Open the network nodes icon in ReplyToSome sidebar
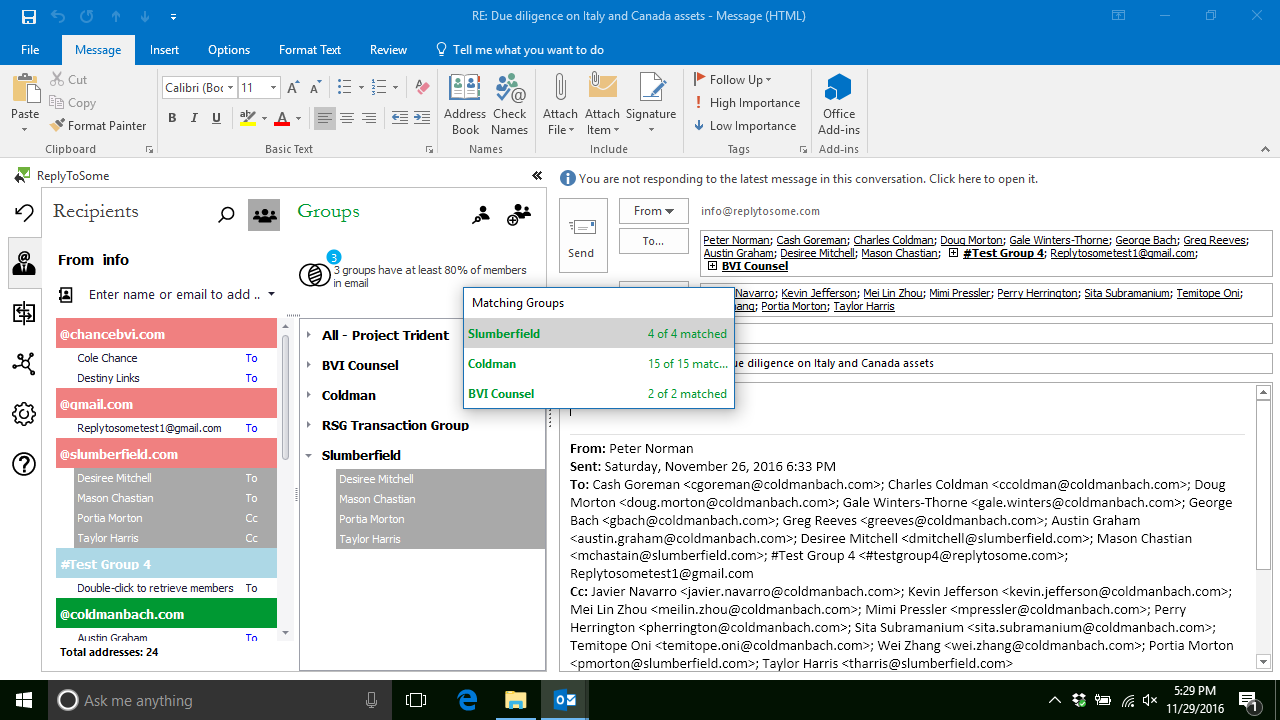 pos(24,363)
